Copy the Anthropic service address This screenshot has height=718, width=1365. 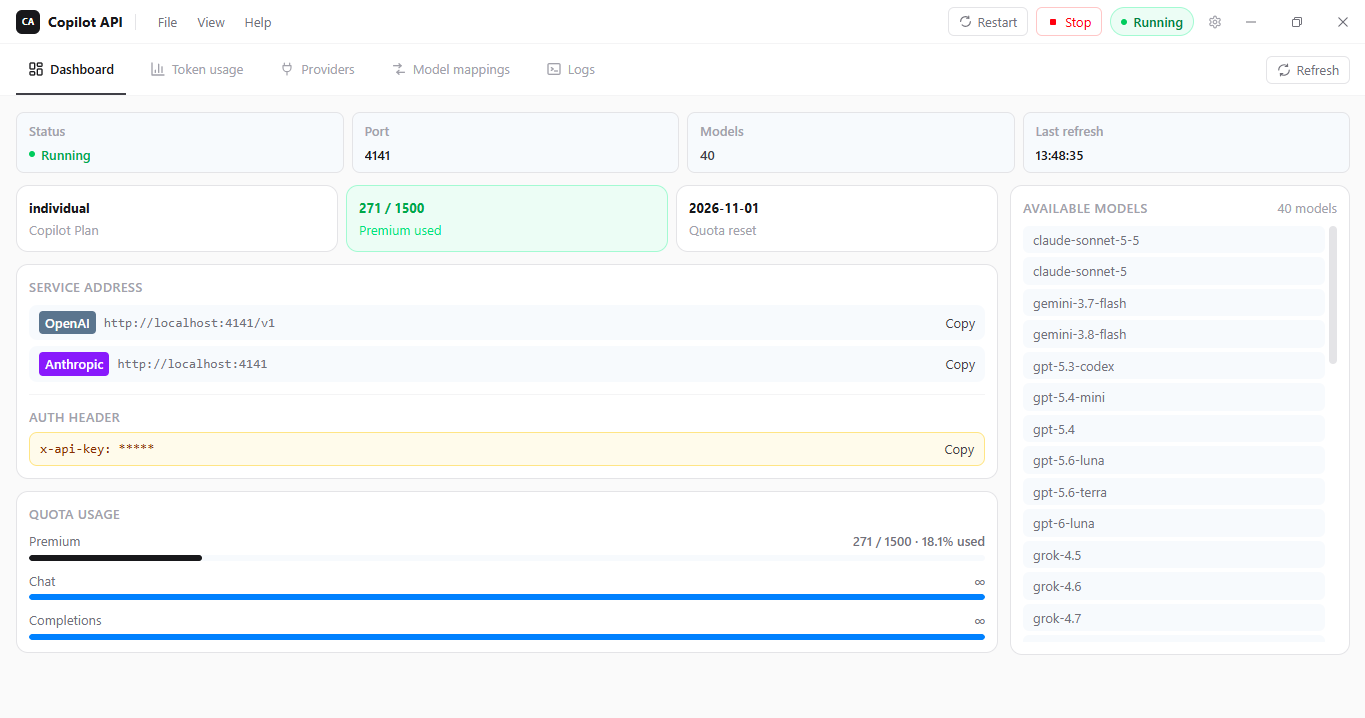point(960,364)
